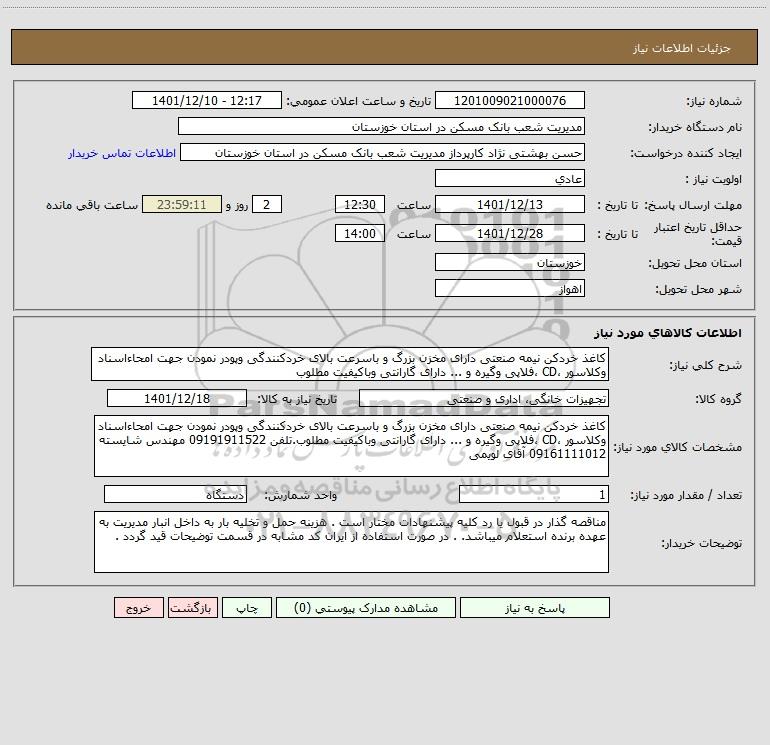Image resolution: width=770 pixels, height=745 pixels.
Task: Click the deadline time field 12:30
Action: (359, 204)
